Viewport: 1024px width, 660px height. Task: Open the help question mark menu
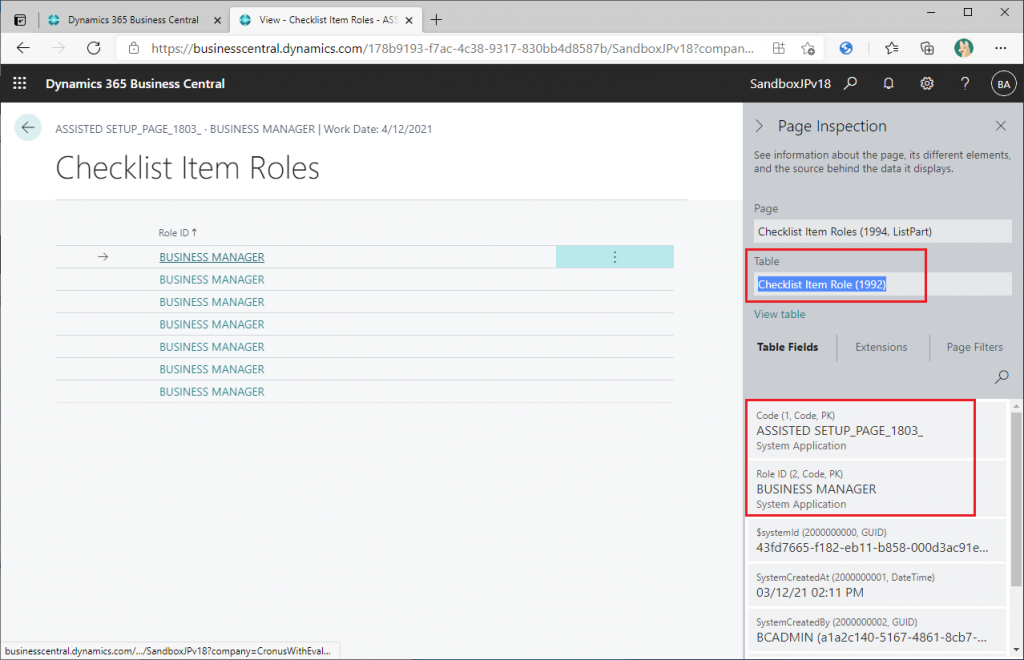pos(965,84)
